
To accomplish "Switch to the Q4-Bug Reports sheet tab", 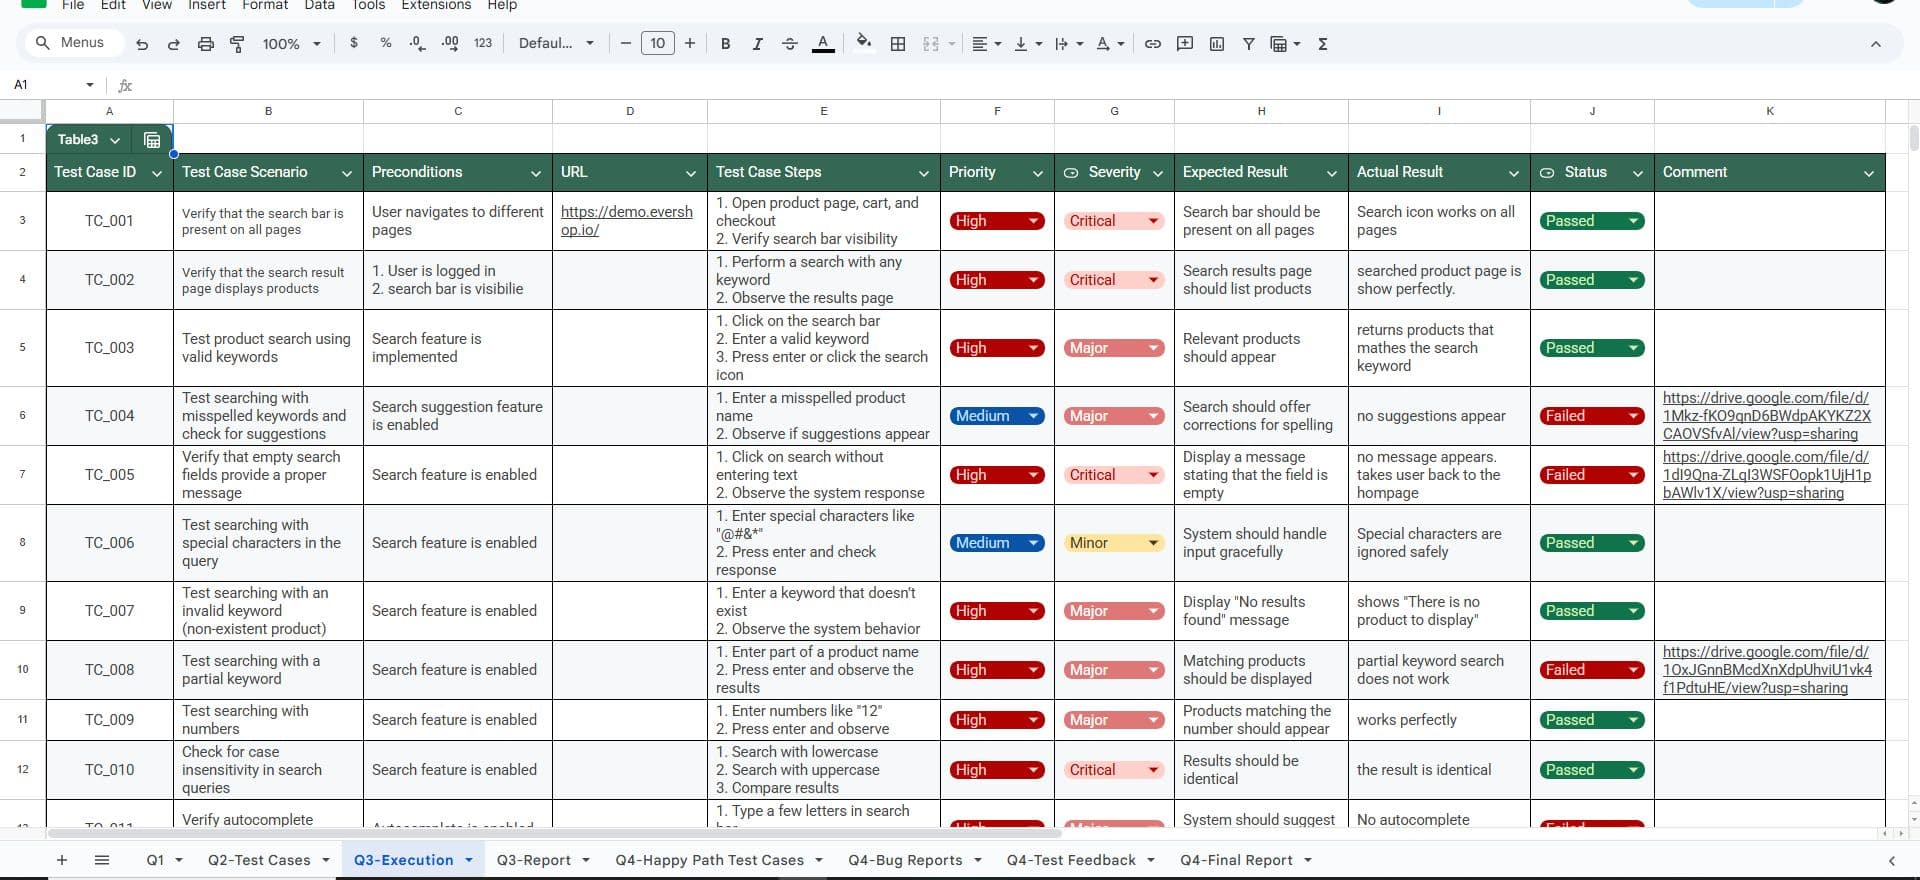I will (x=904, y=860).
